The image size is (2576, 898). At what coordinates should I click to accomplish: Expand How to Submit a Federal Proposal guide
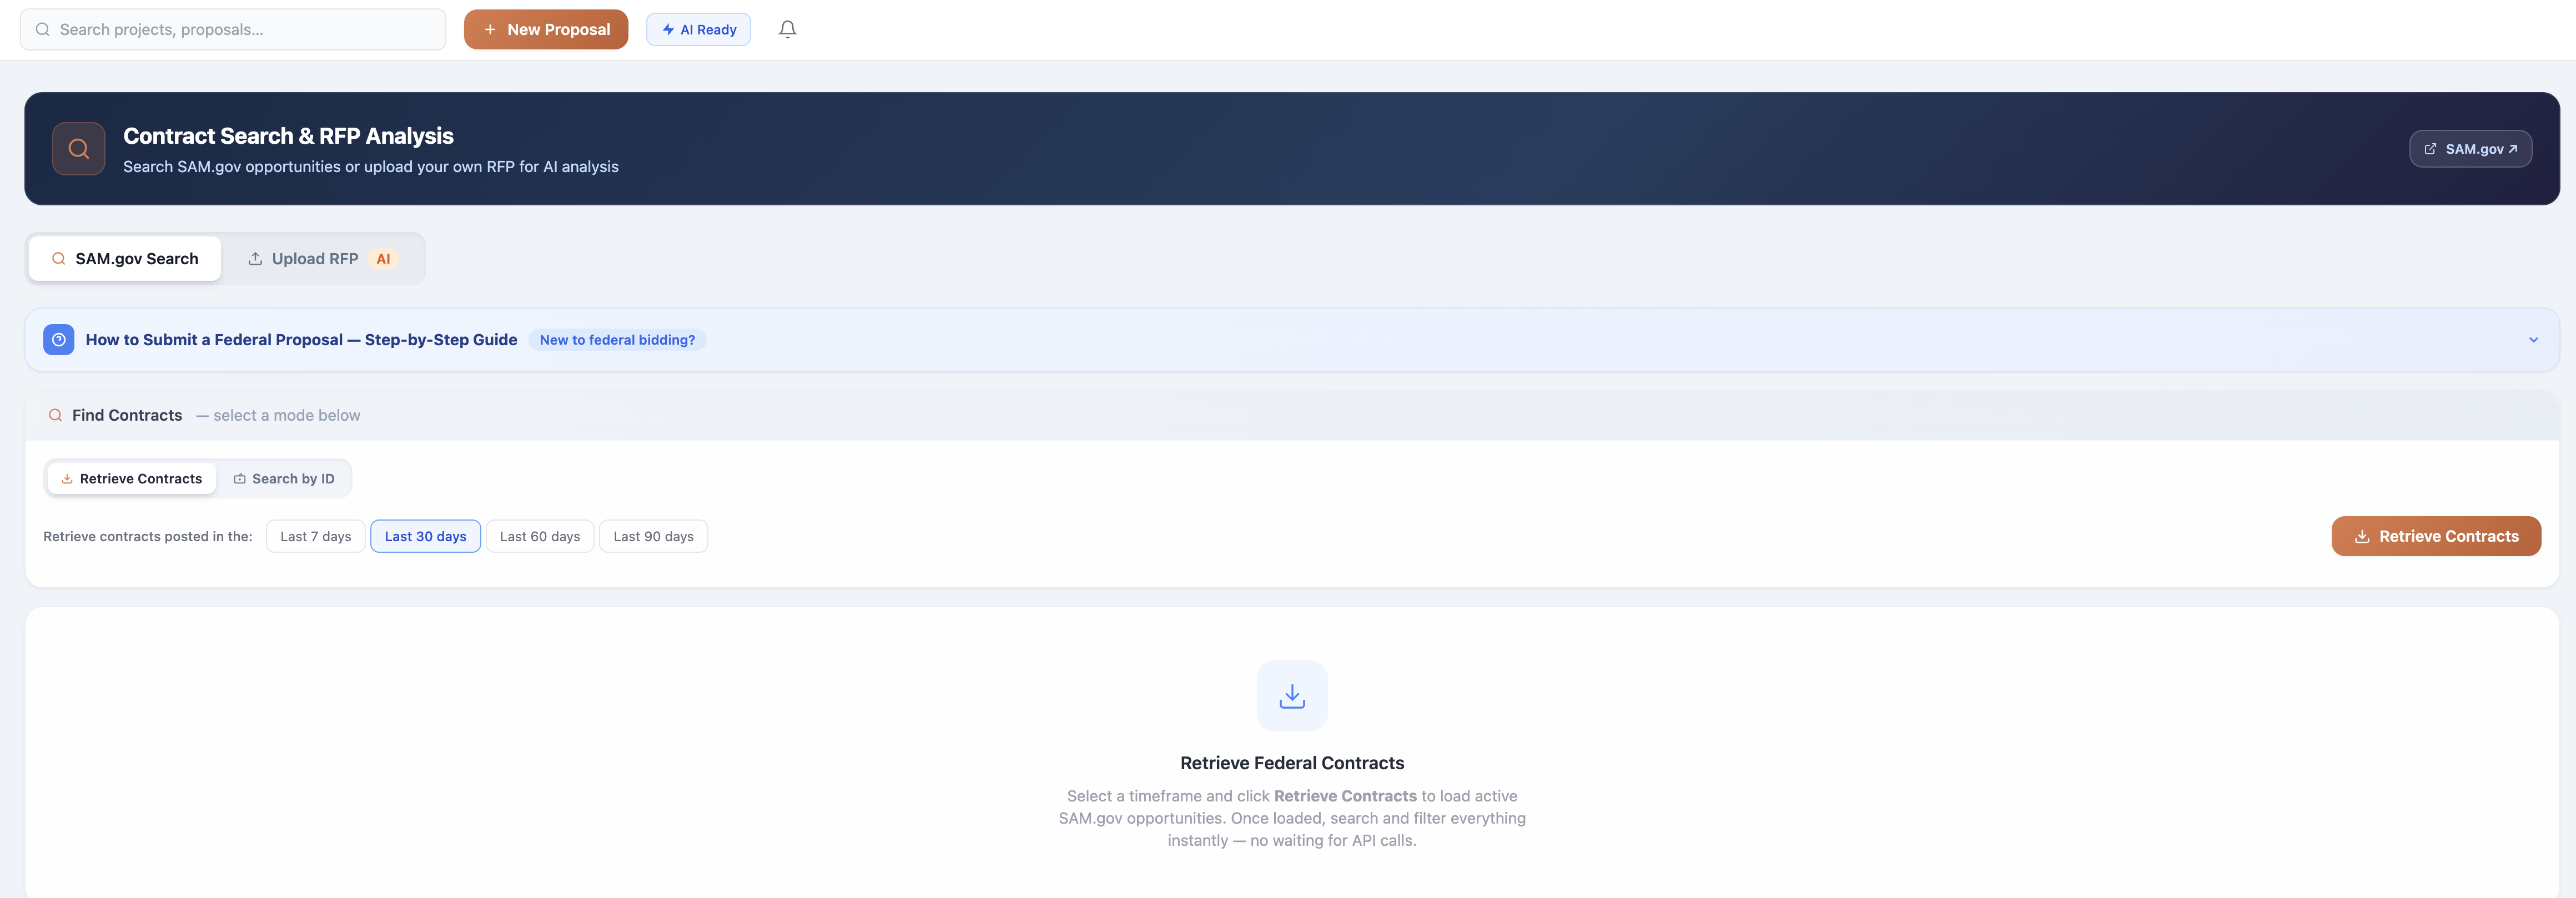tap(301, 340)
